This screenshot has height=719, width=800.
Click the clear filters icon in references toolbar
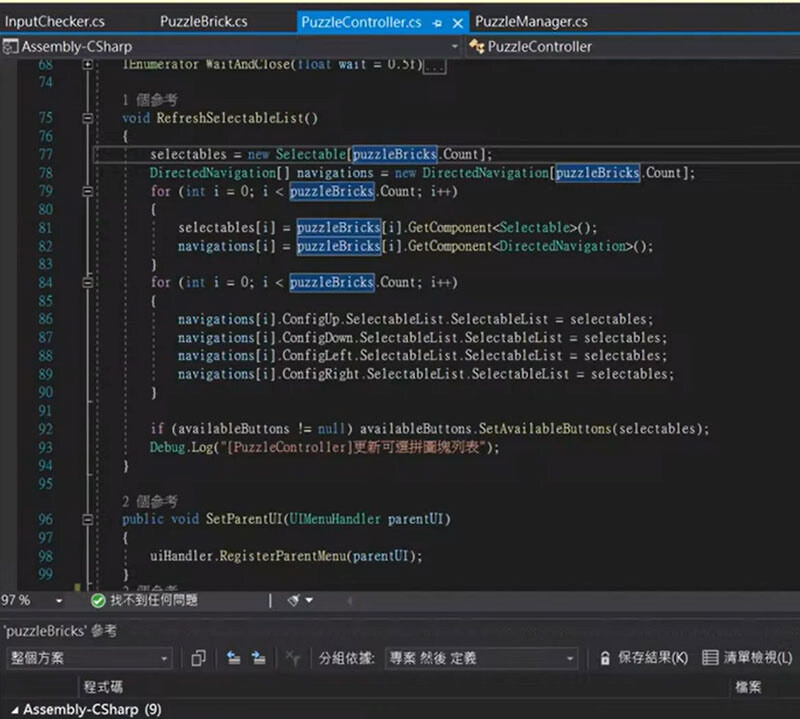[x=292, y=658]
